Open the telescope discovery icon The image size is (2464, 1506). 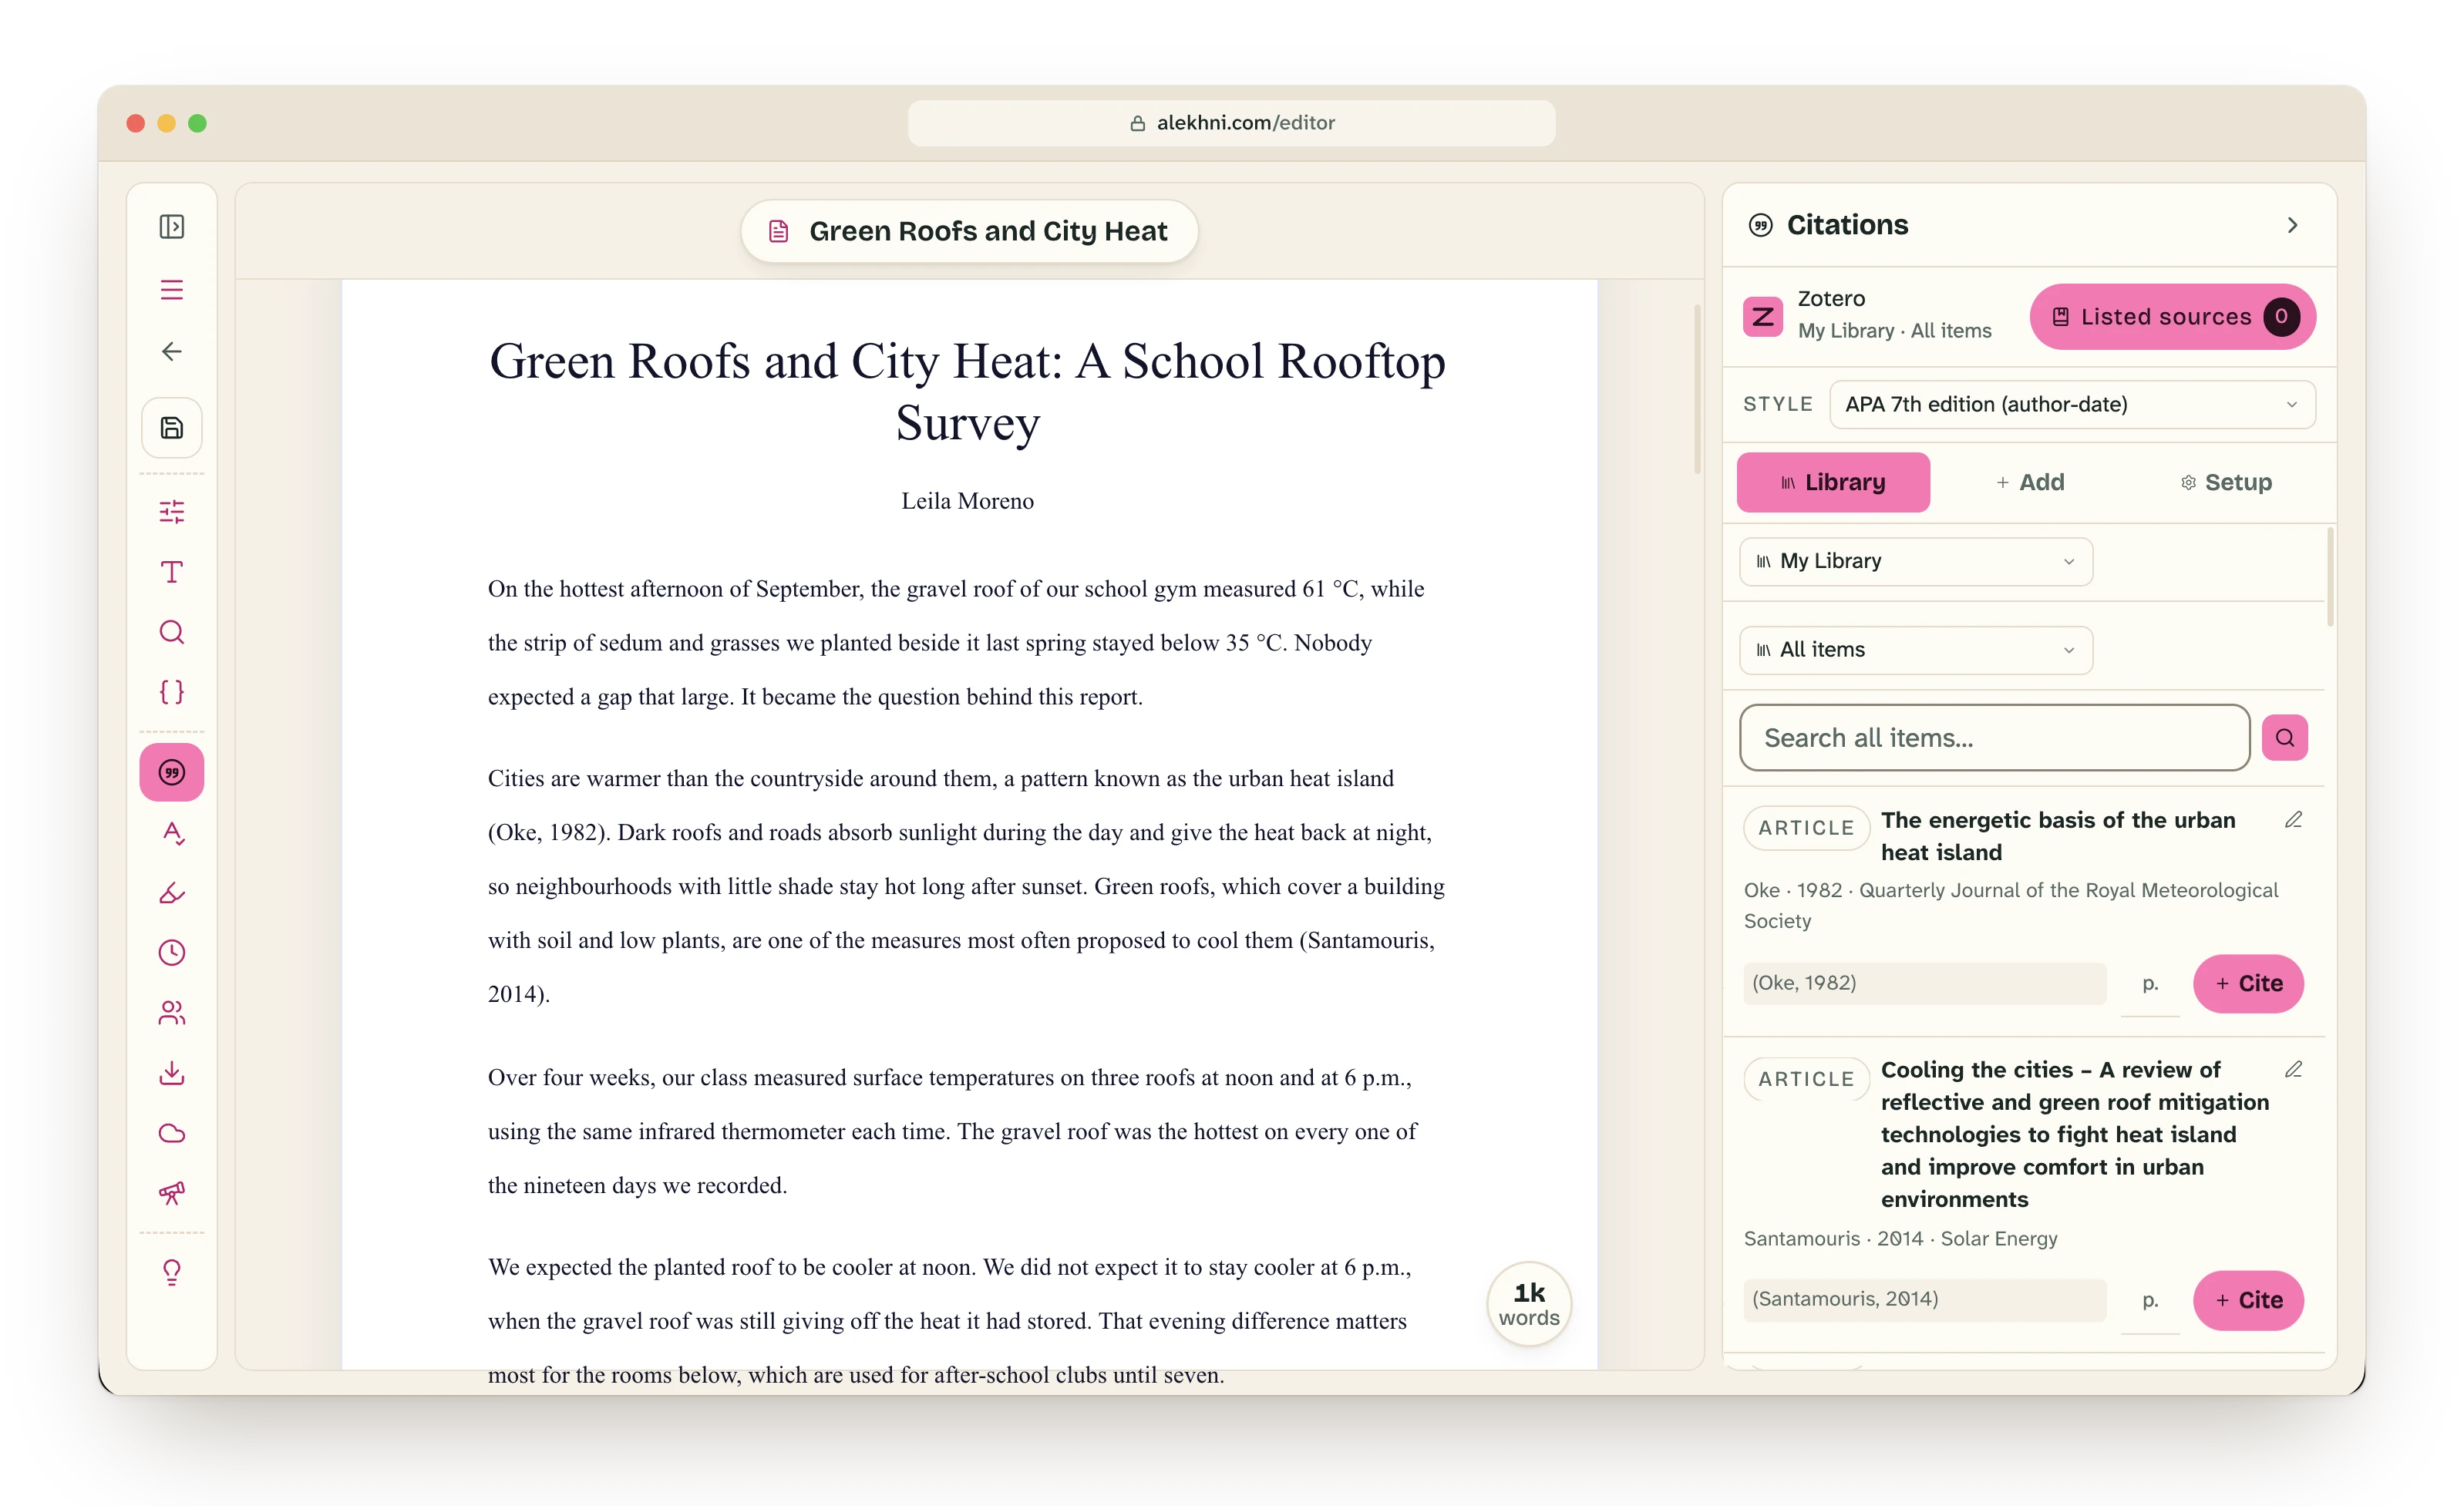point(172,1193)
